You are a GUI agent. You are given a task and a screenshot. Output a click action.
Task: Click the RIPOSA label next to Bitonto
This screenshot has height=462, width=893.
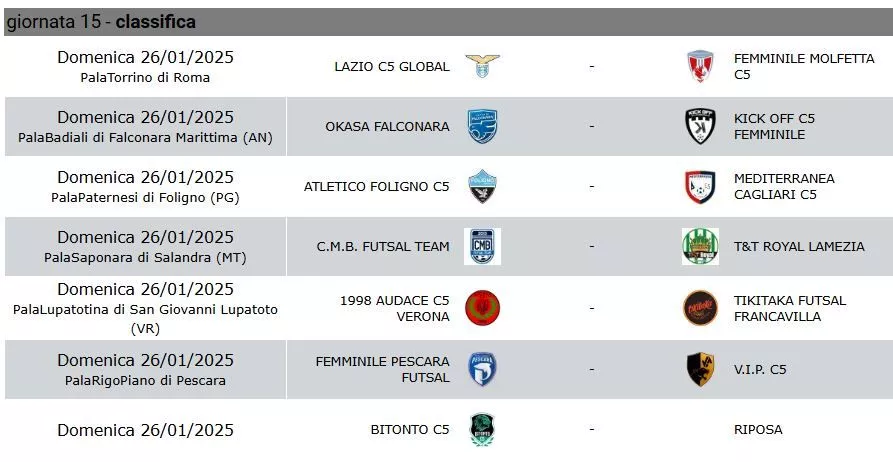(758, 430)
